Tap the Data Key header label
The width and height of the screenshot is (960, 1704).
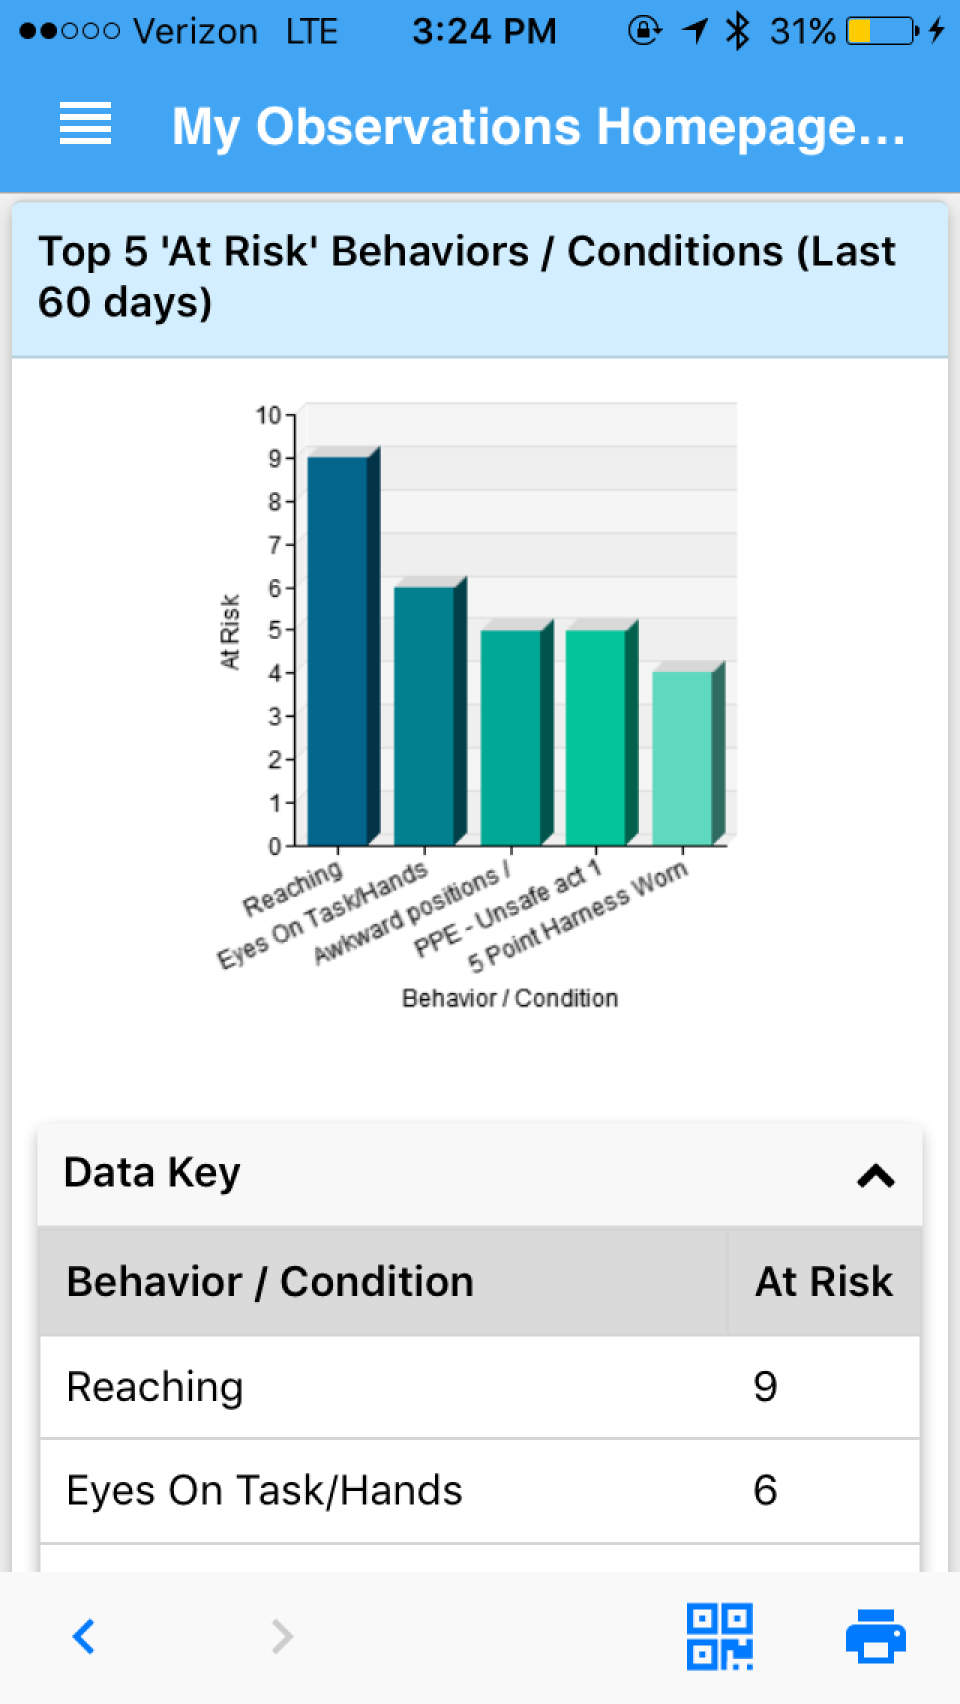point(152,1173)
